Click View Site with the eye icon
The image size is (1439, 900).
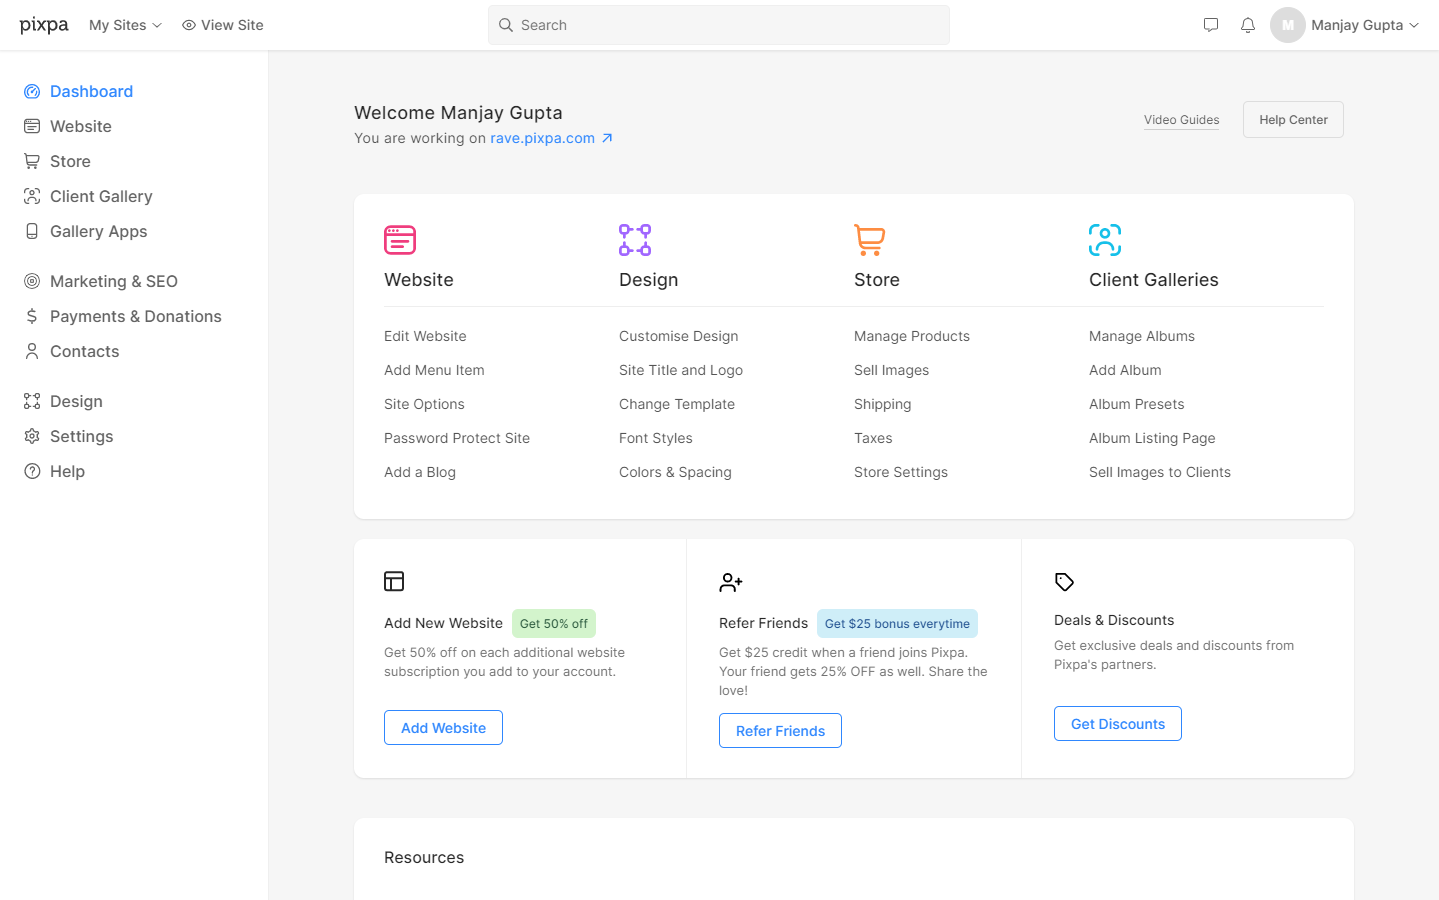(223, 25)
